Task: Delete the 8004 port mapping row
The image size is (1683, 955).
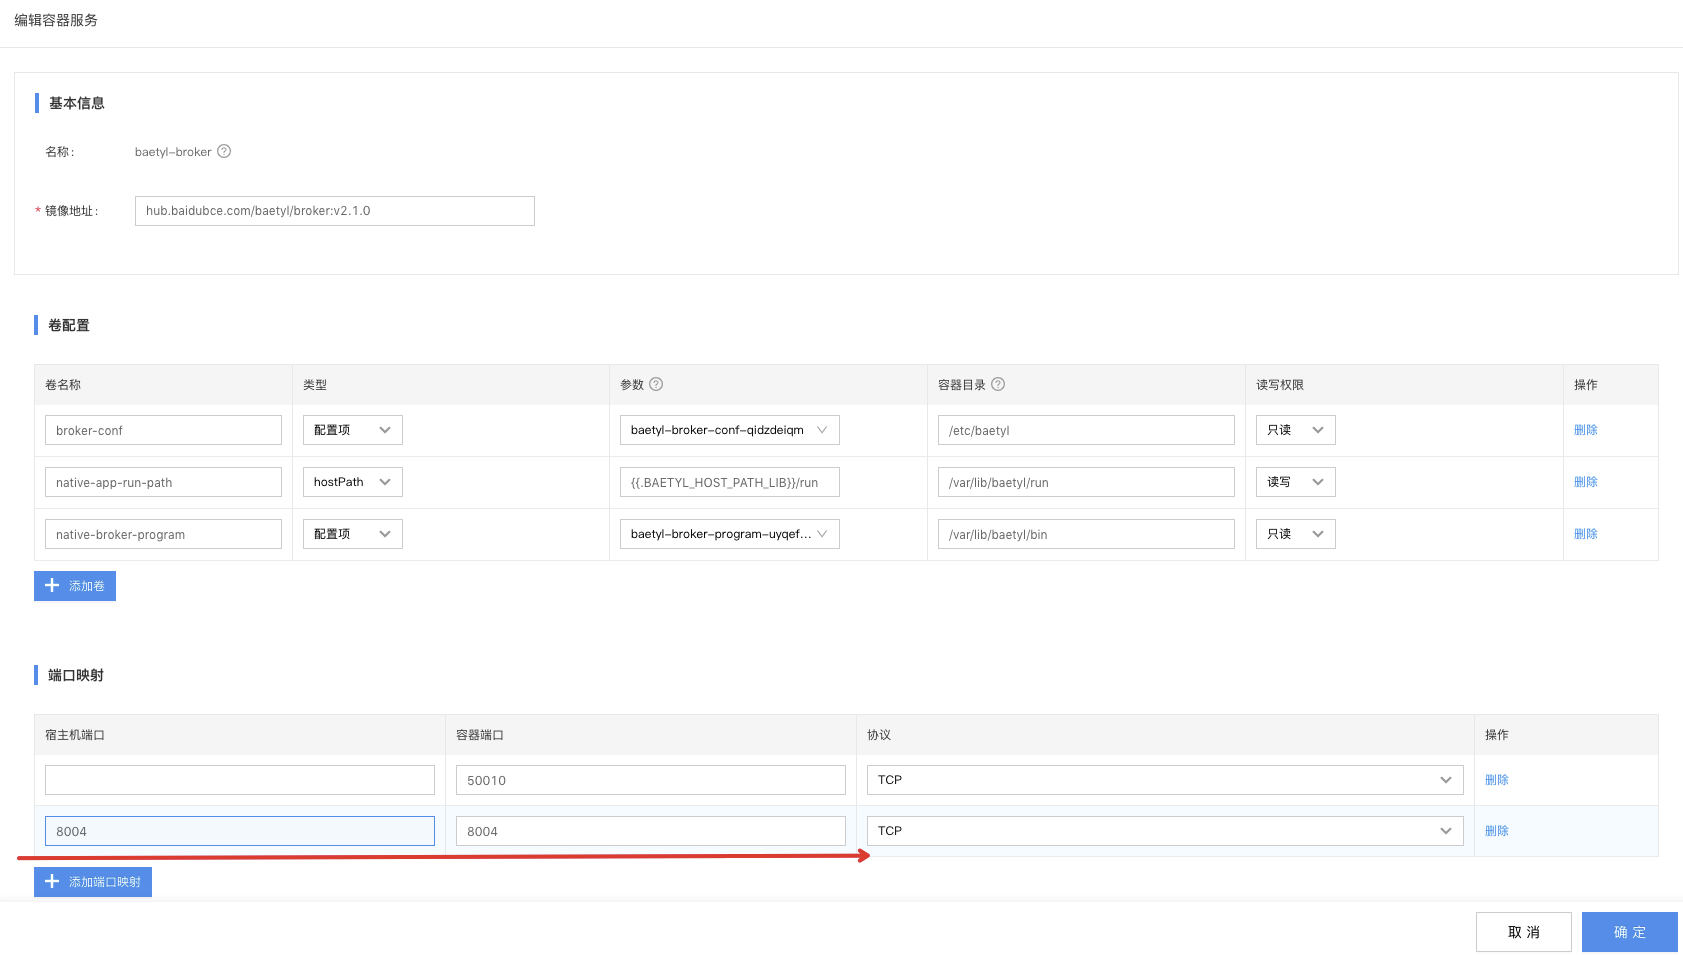Action: pyautogui.click(x=1497, y=831)
